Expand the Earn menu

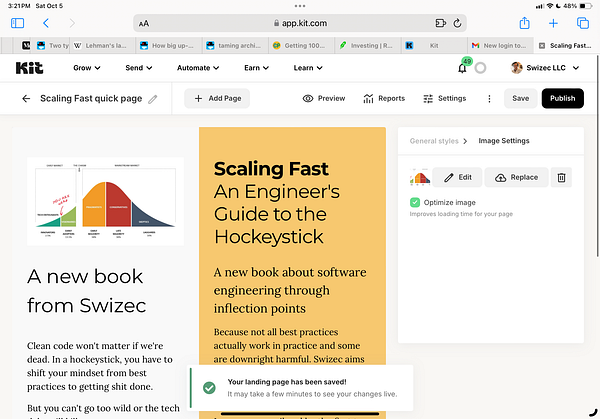(x=256, y=68)
